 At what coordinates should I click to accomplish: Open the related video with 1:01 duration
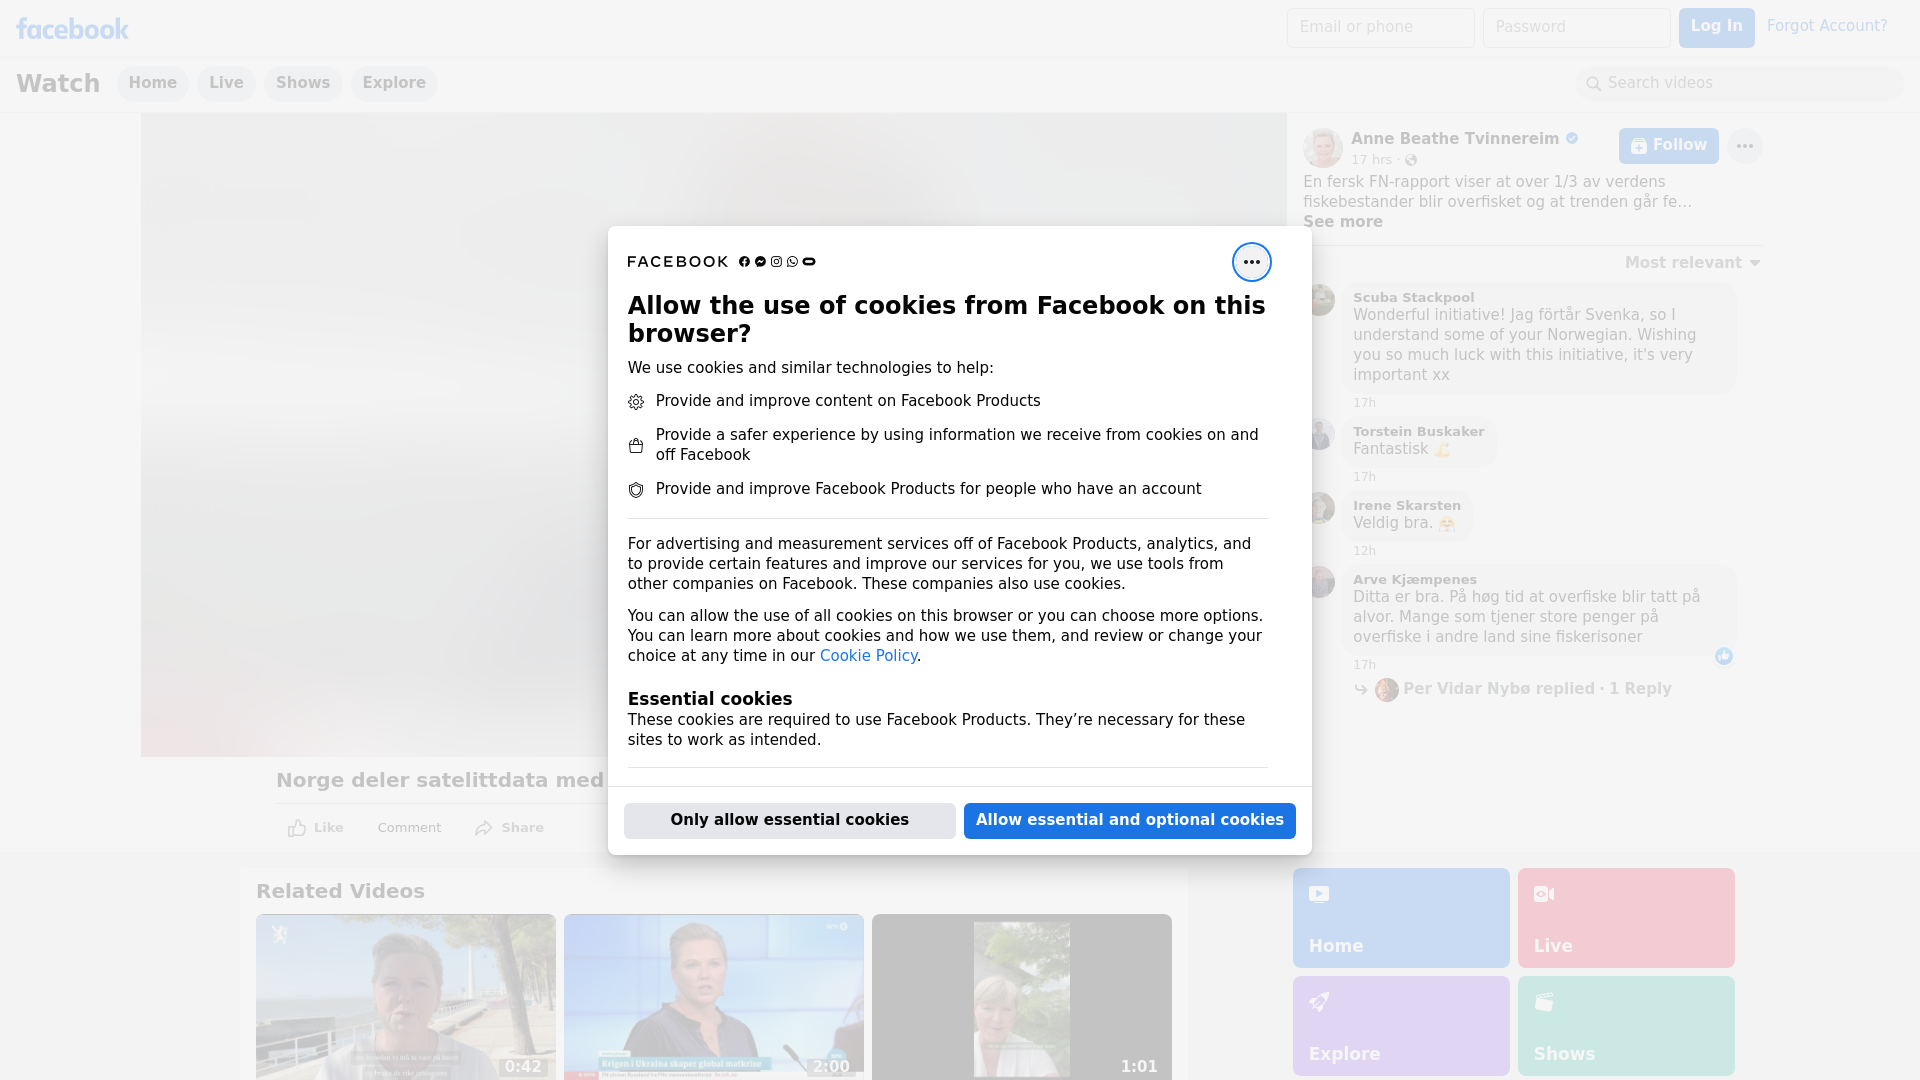(x=1022, y=997)
